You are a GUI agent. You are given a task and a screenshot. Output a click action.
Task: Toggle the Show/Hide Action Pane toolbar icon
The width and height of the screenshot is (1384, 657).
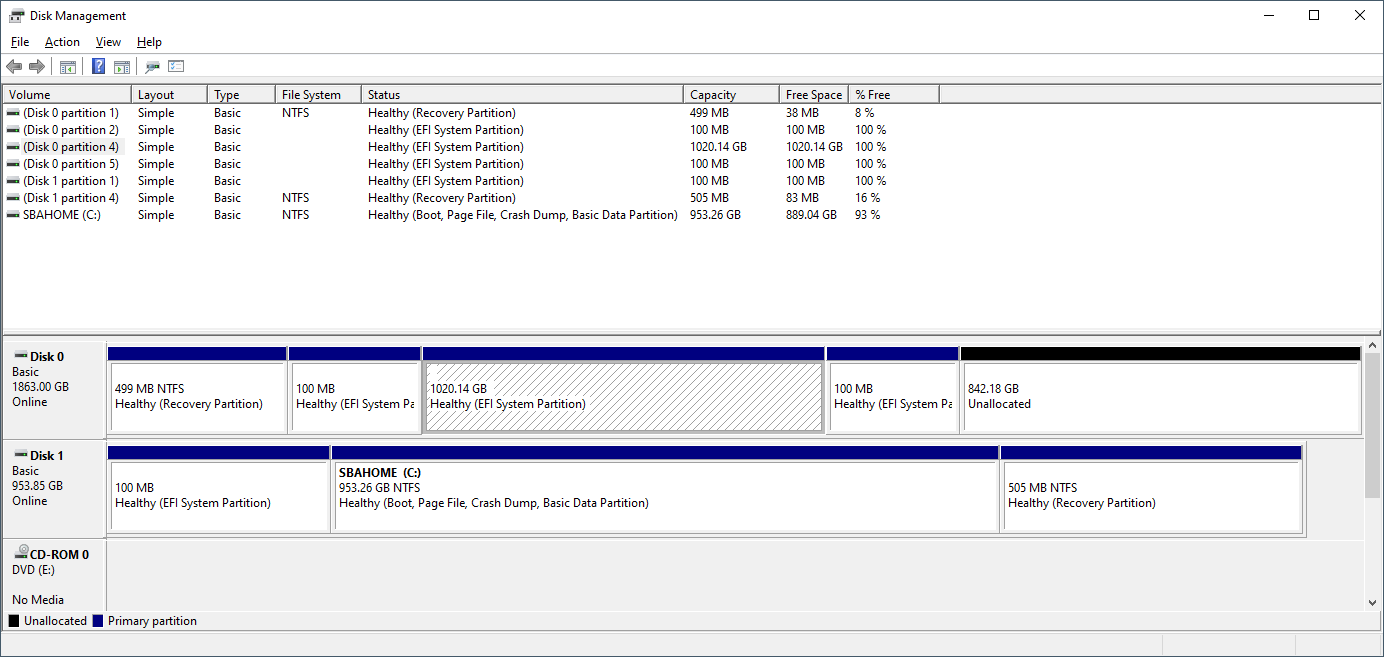122,67
